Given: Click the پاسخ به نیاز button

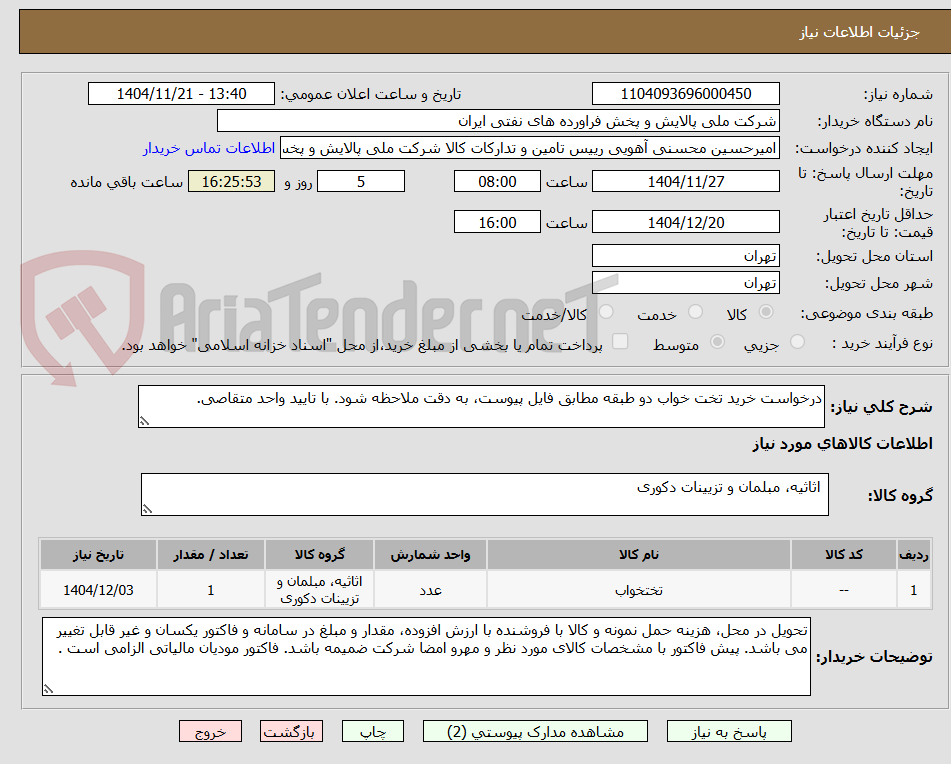Looking at the screenshot, I should pos(729,731).
